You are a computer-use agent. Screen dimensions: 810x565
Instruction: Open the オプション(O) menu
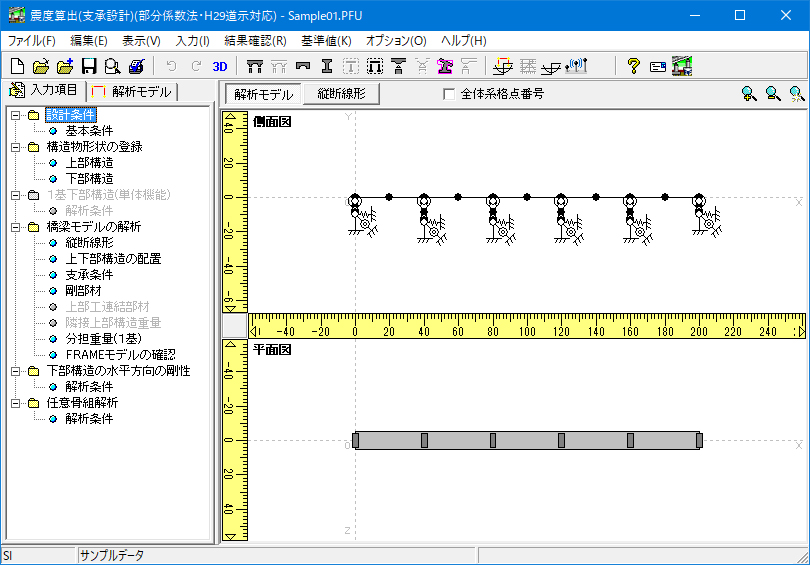coord(396,41)
